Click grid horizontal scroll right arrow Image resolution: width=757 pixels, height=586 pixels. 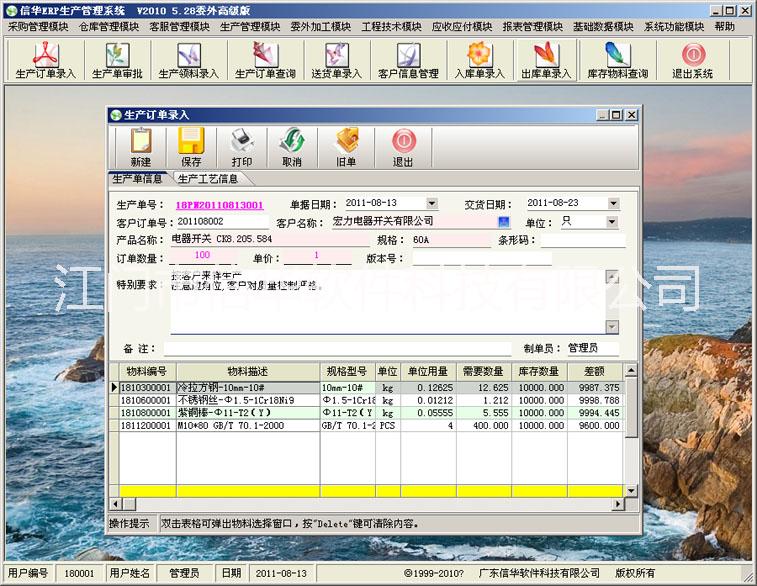617,504
